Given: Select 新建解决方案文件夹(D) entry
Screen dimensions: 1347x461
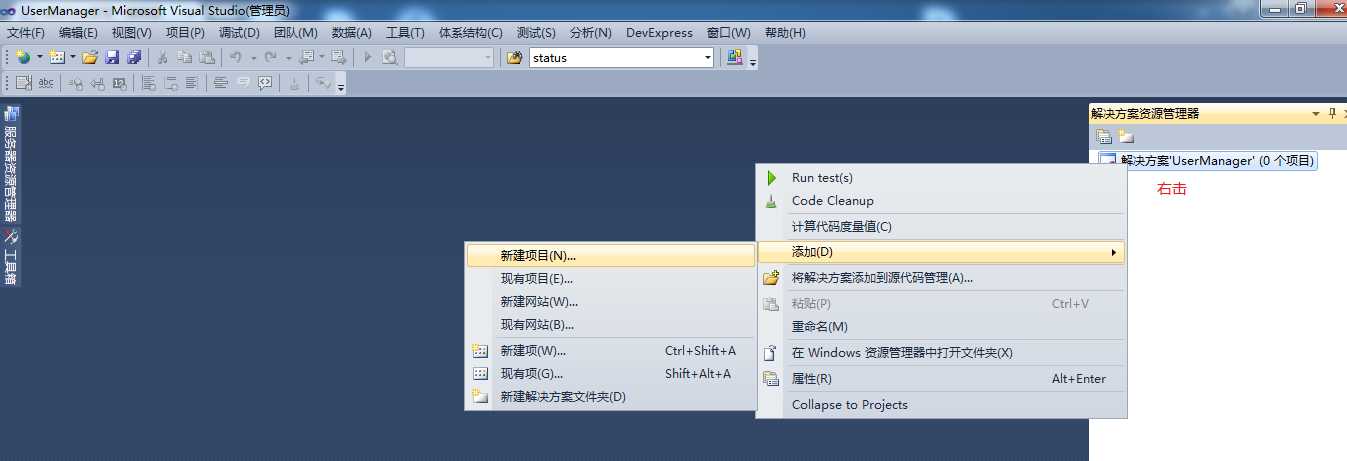Looking at the screenshot, I should point(611,397).
